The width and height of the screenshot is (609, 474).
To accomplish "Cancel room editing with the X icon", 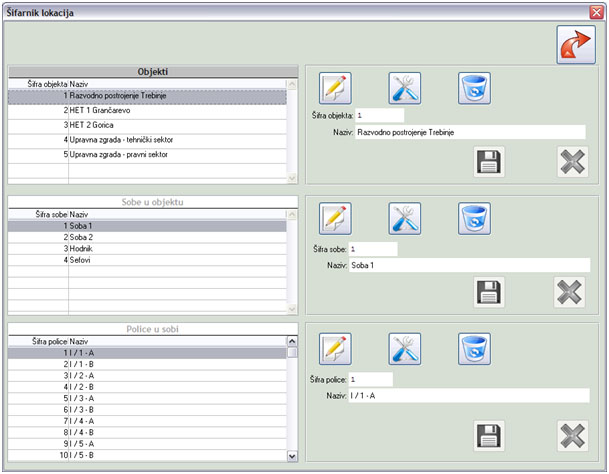I will (x=570, y=292).
